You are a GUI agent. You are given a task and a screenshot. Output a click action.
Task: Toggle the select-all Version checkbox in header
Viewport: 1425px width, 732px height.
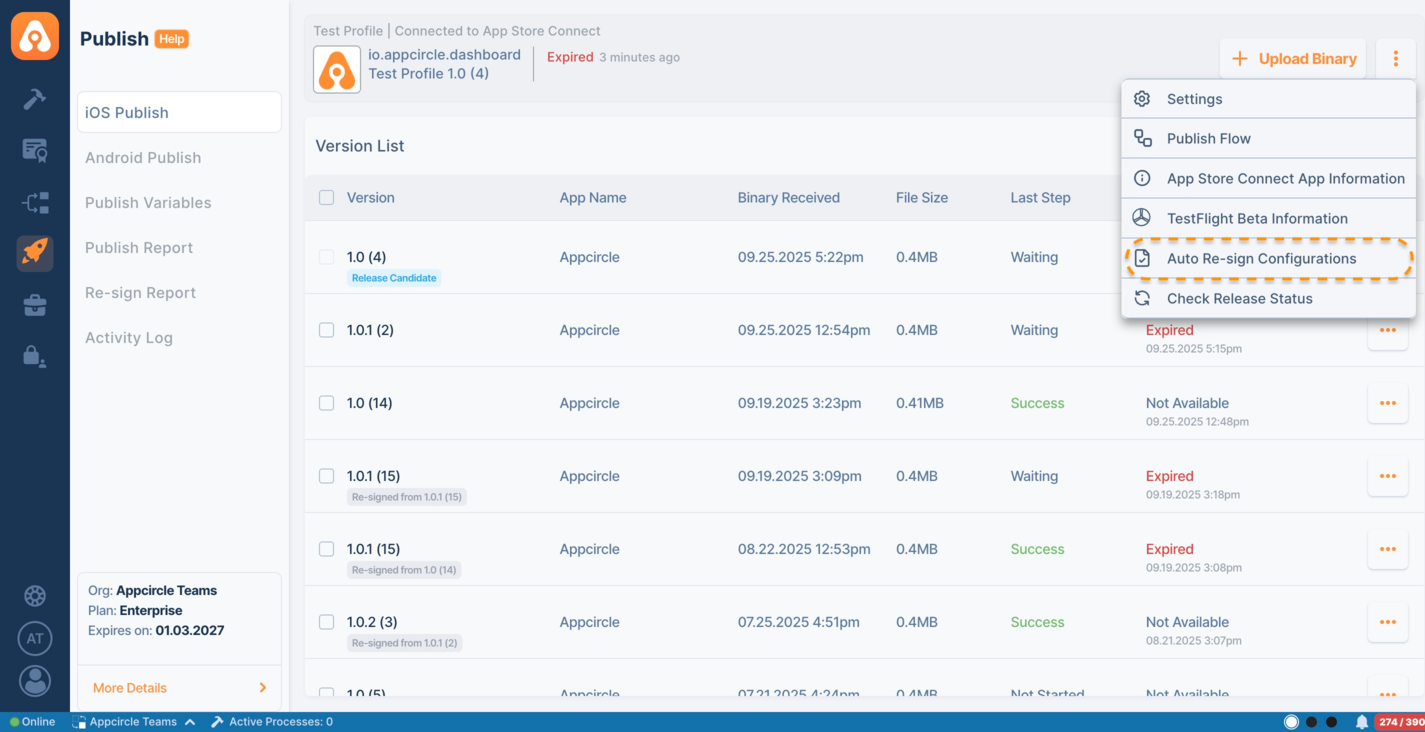[x=326, y=198]
